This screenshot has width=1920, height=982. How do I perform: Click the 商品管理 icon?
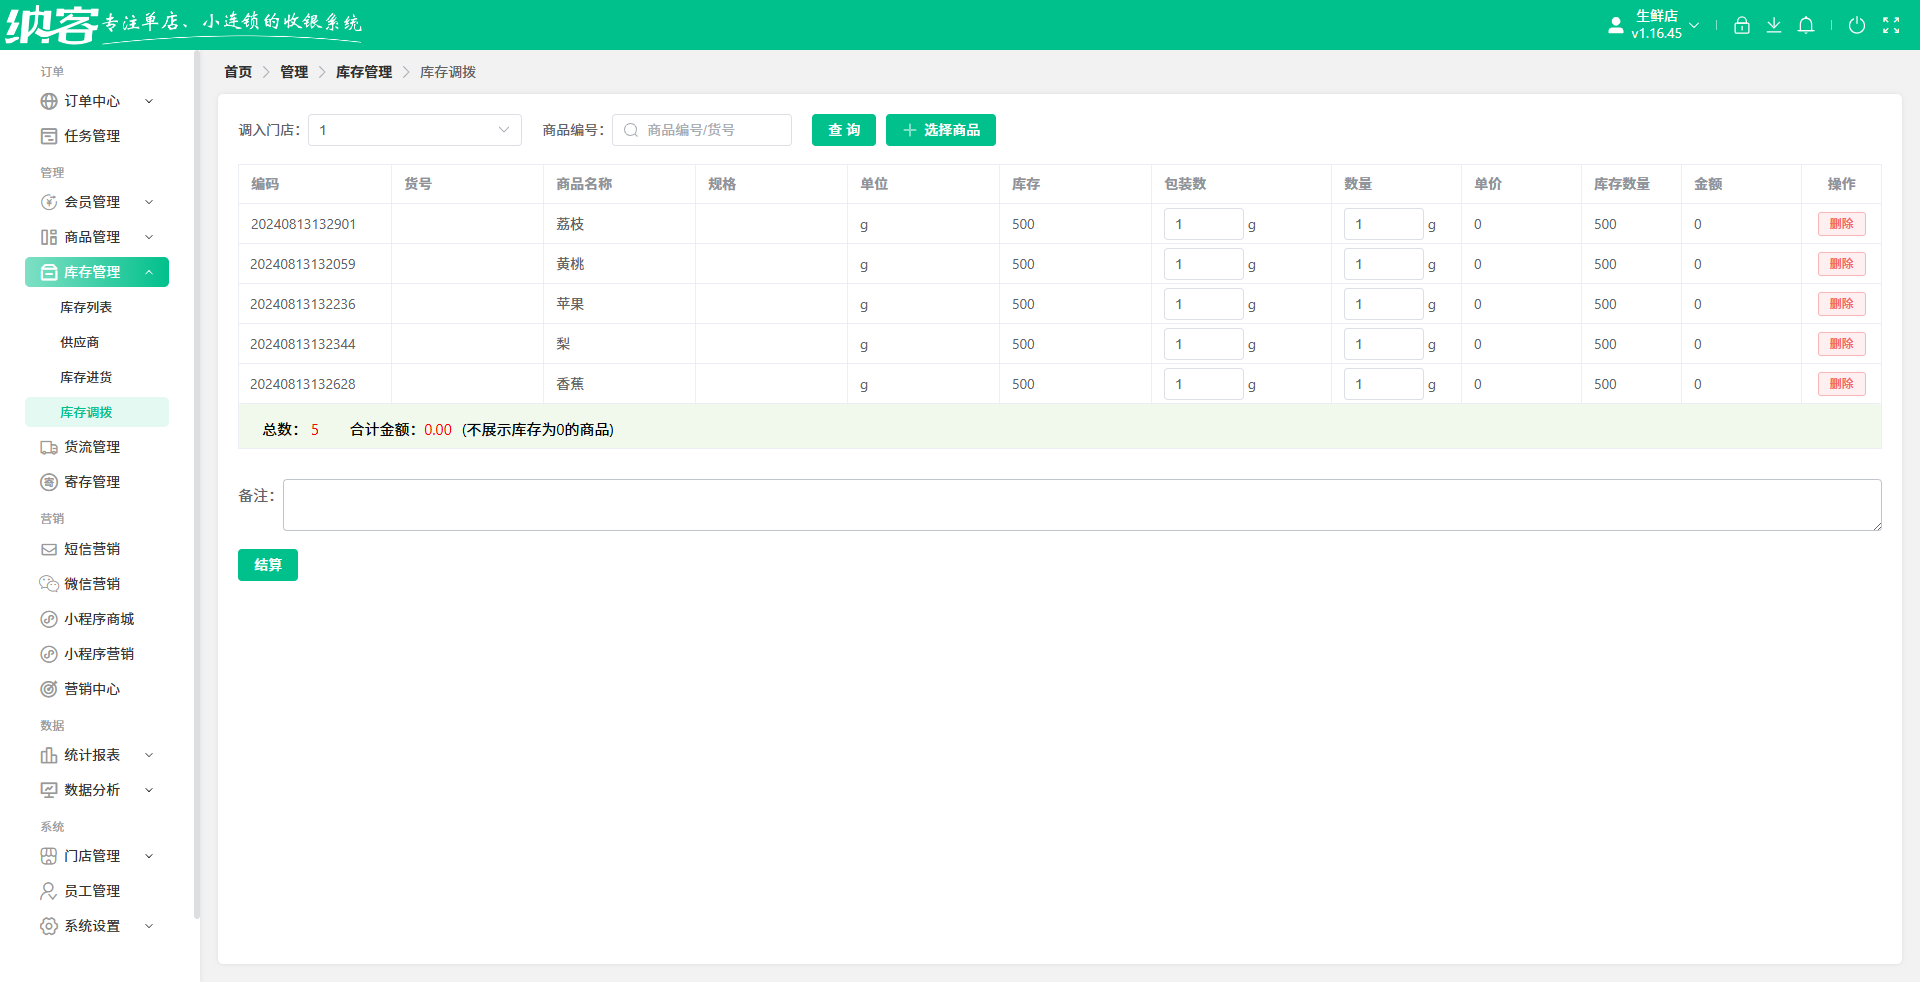(x=49, y=237)
